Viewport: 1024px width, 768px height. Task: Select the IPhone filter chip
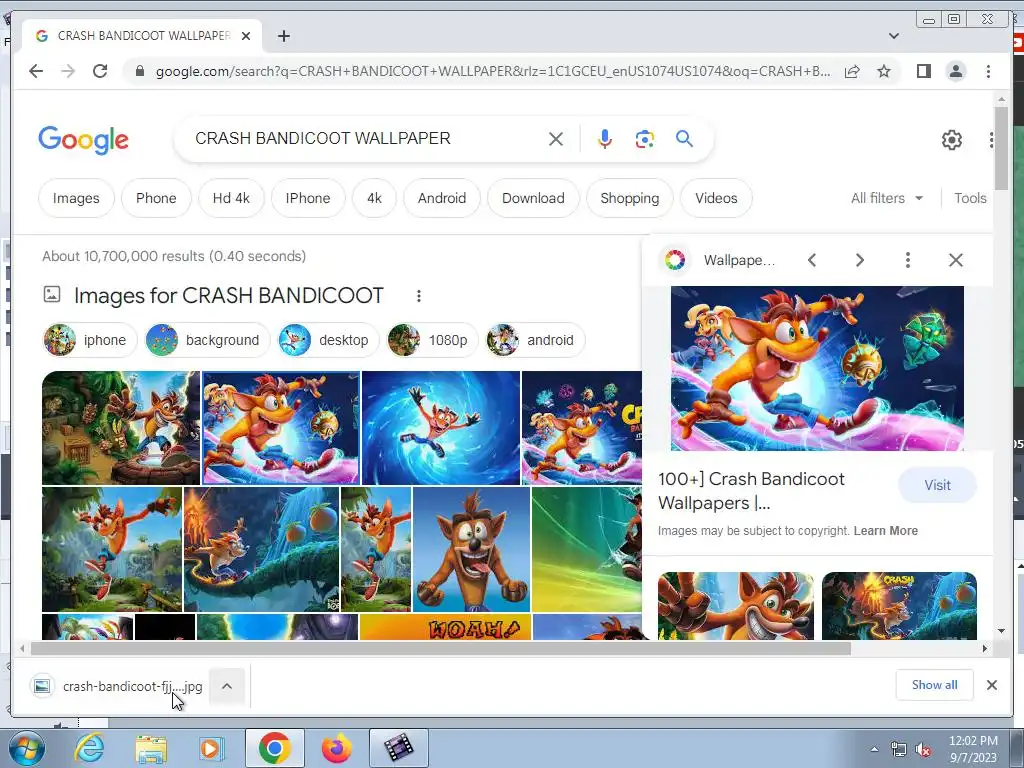click(308, 198)
